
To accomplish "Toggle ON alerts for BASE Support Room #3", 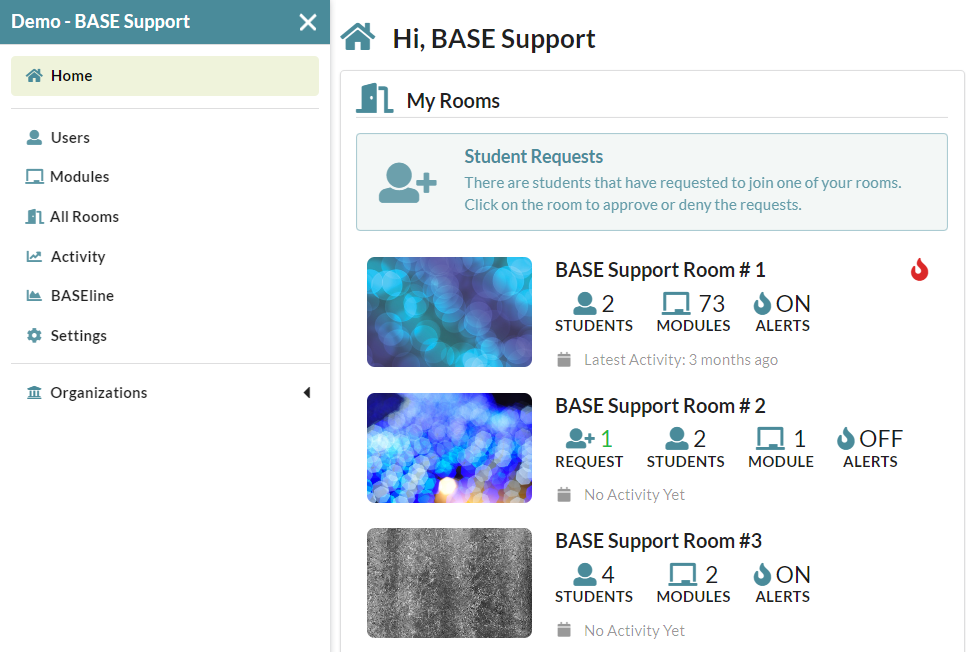I will 782,584.
